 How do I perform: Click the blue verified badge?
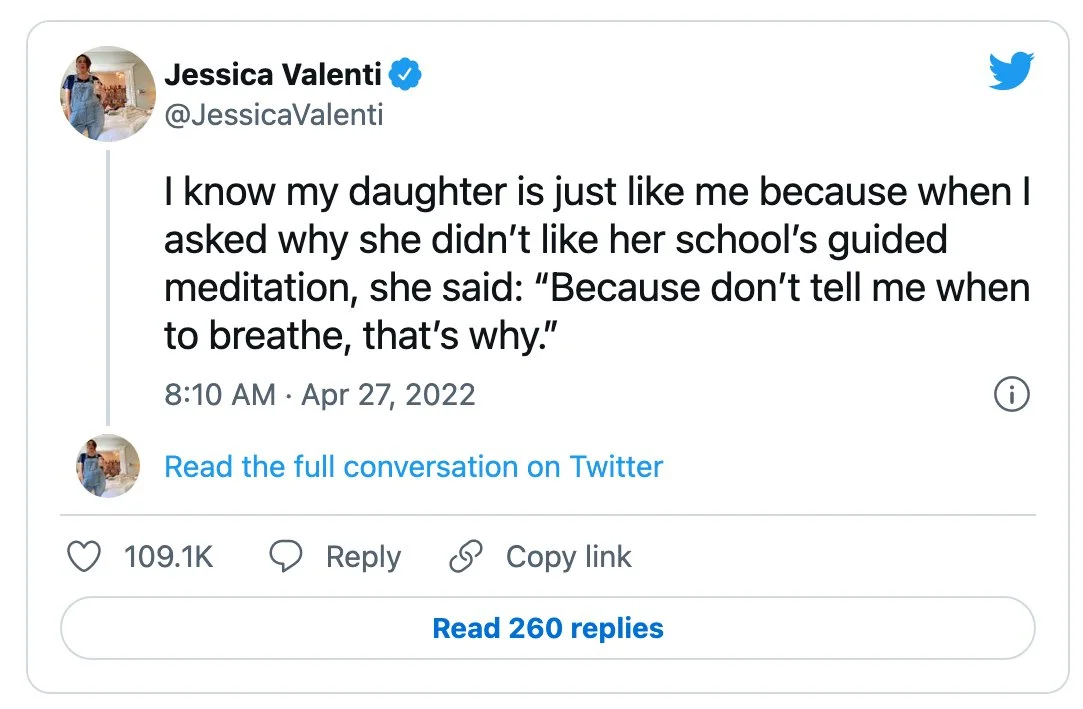[405, 74]
